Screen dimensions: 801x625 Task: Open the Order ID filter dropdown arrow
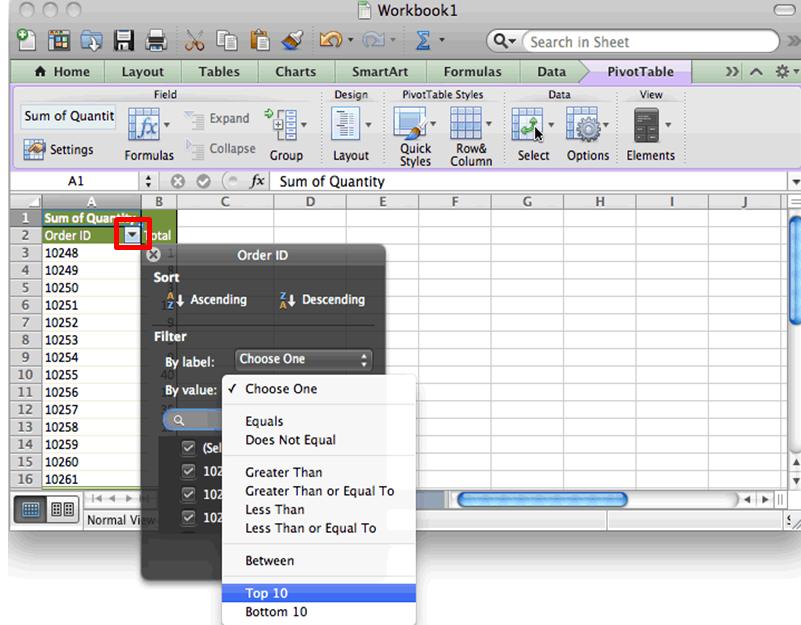pos(132,235)
